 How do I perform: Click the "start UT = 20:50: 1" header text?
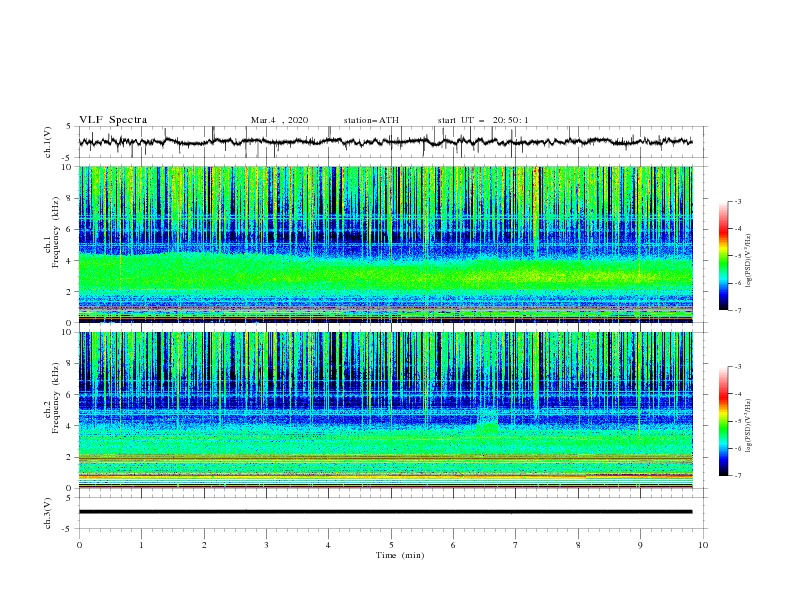coord(483,120)
